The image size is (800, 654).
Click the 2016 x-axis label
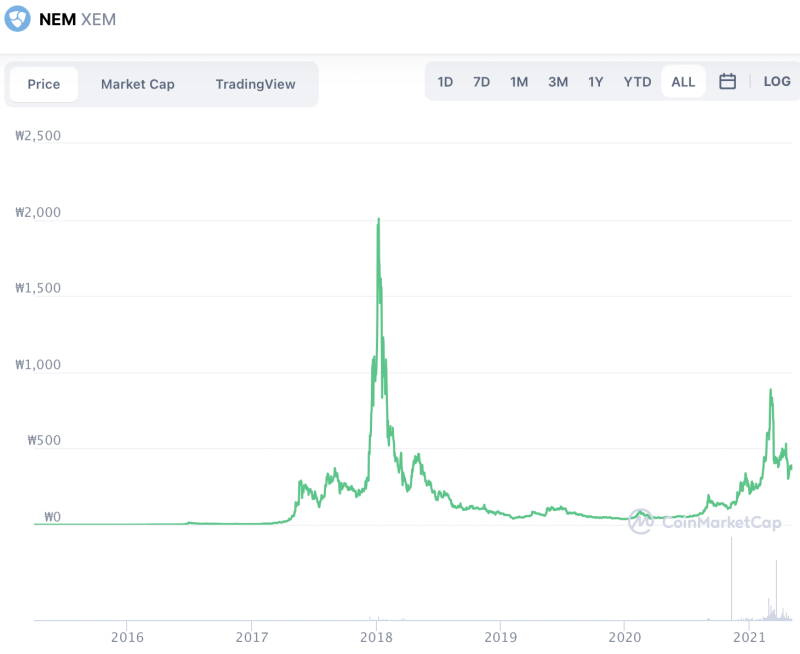(x=127, y=637)
